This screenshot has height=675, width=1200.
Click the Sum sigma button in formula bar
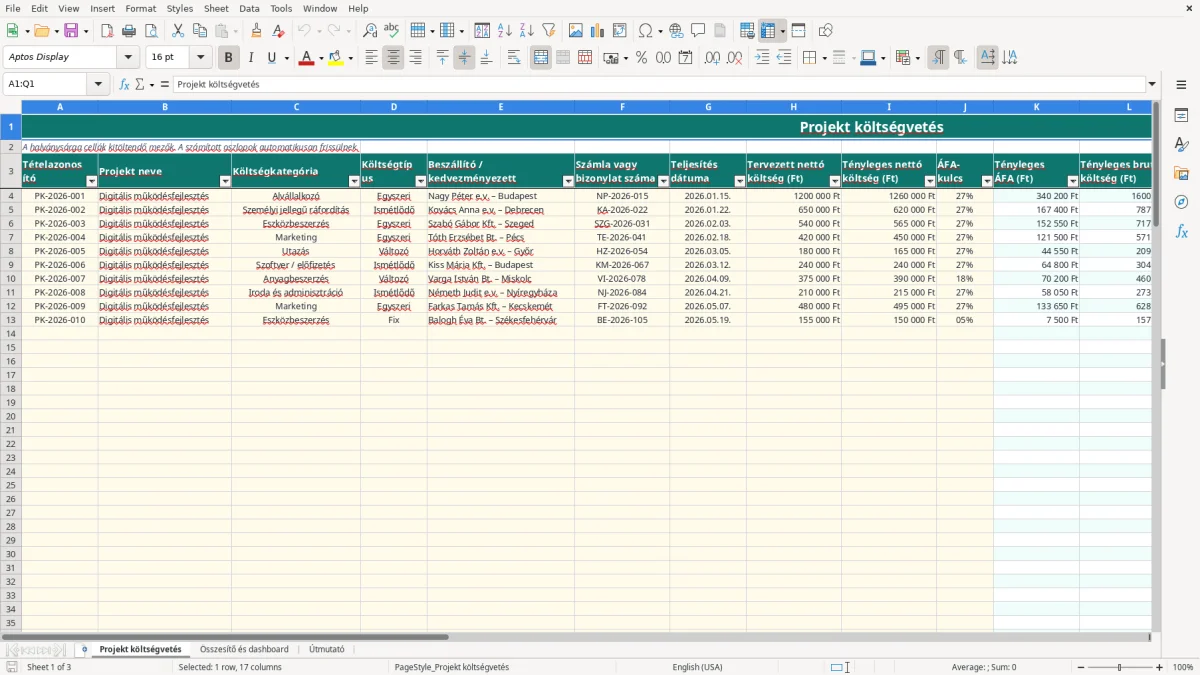pyautogui.click(x=139, y=84)
